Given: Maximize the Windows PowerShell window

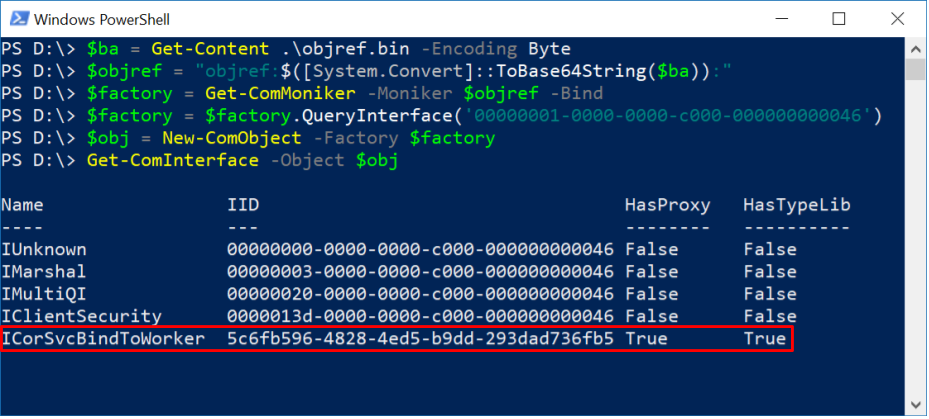Looking at the screenshot, I should pos(837,19).
